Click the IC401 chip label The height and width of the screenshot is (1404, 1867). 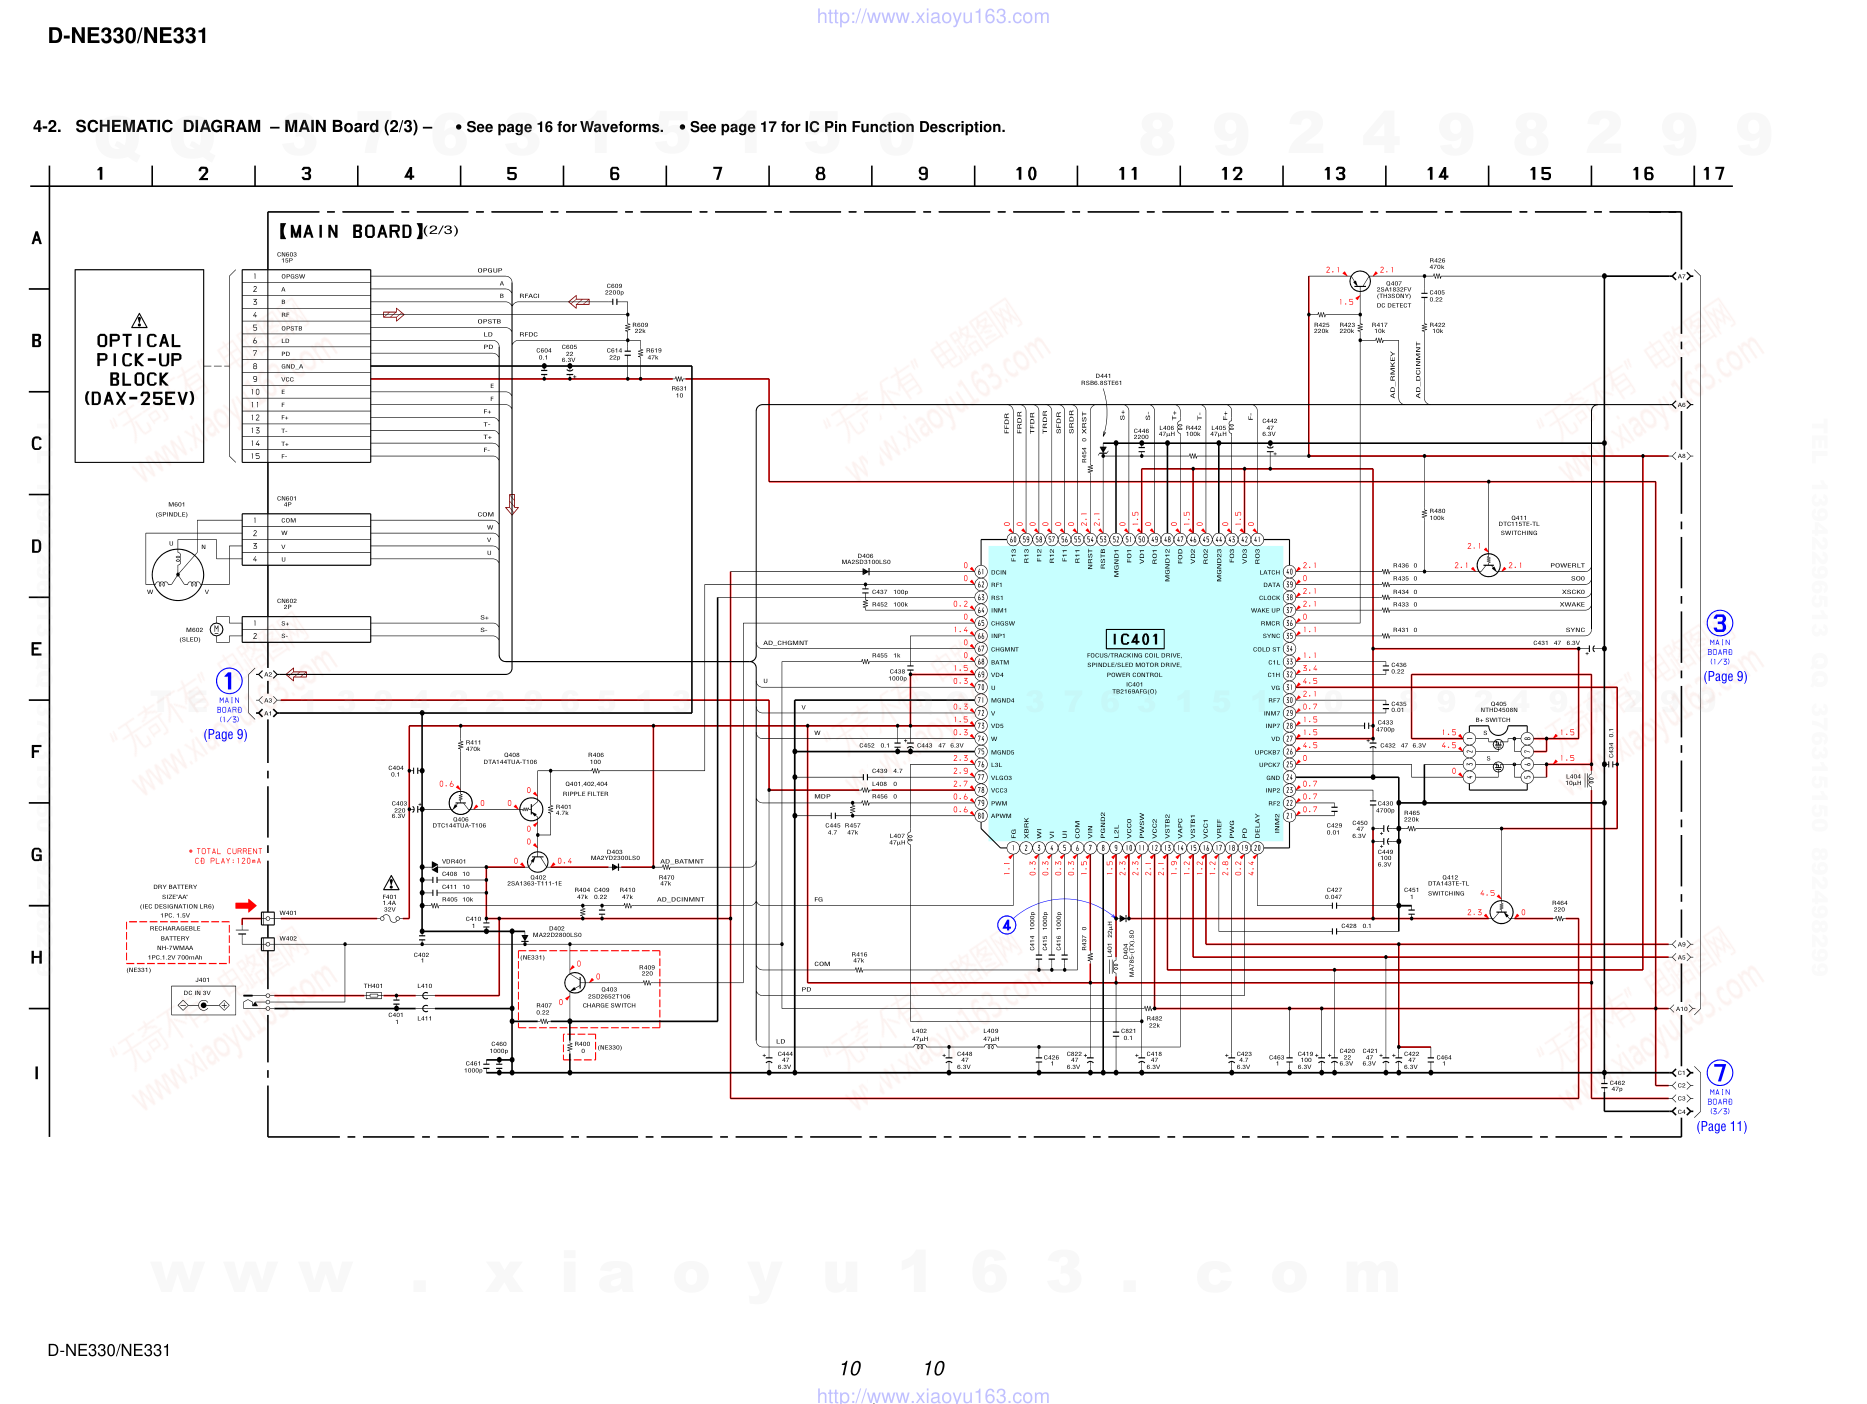(1135, 639)
